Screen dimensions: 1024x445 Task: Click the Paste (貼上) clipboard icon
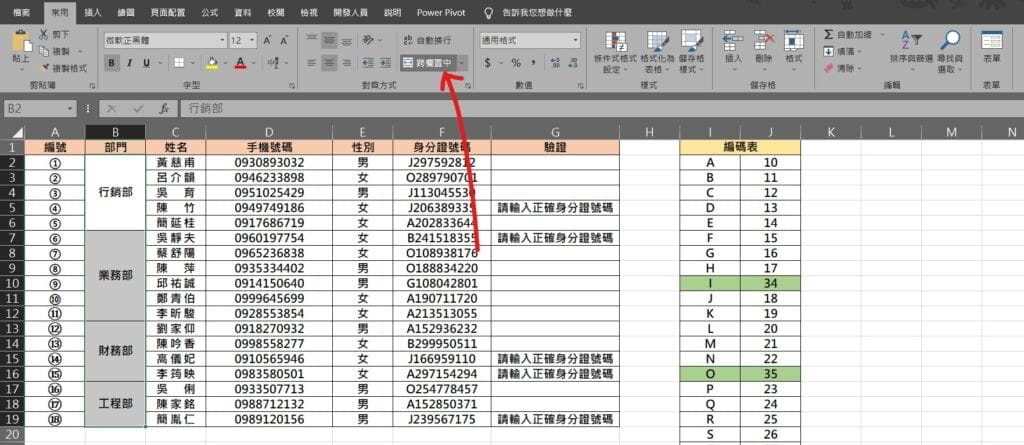[x=21, y=41]
